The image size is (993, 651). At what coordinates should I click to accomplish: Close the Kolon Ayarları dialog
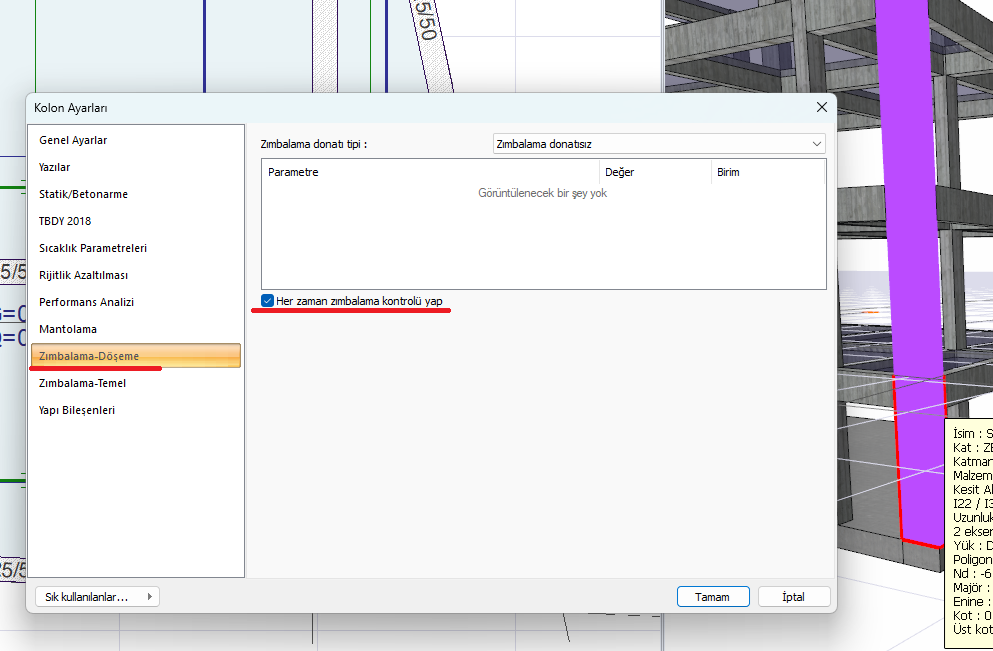point(821,107)
